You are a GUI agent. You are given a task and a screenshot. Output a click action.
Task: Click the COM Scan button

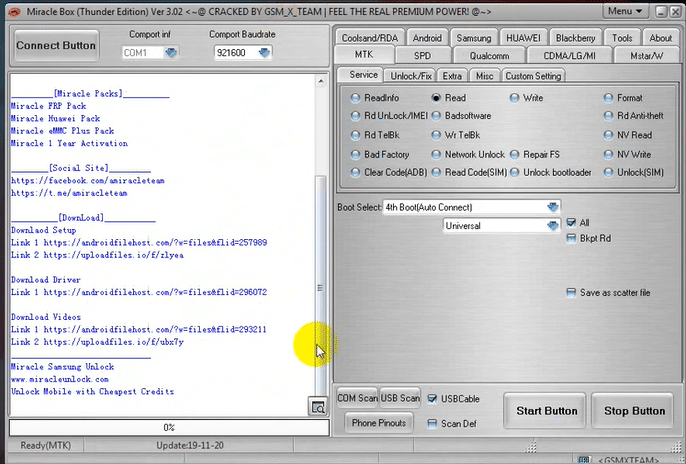tap(357, 398)
